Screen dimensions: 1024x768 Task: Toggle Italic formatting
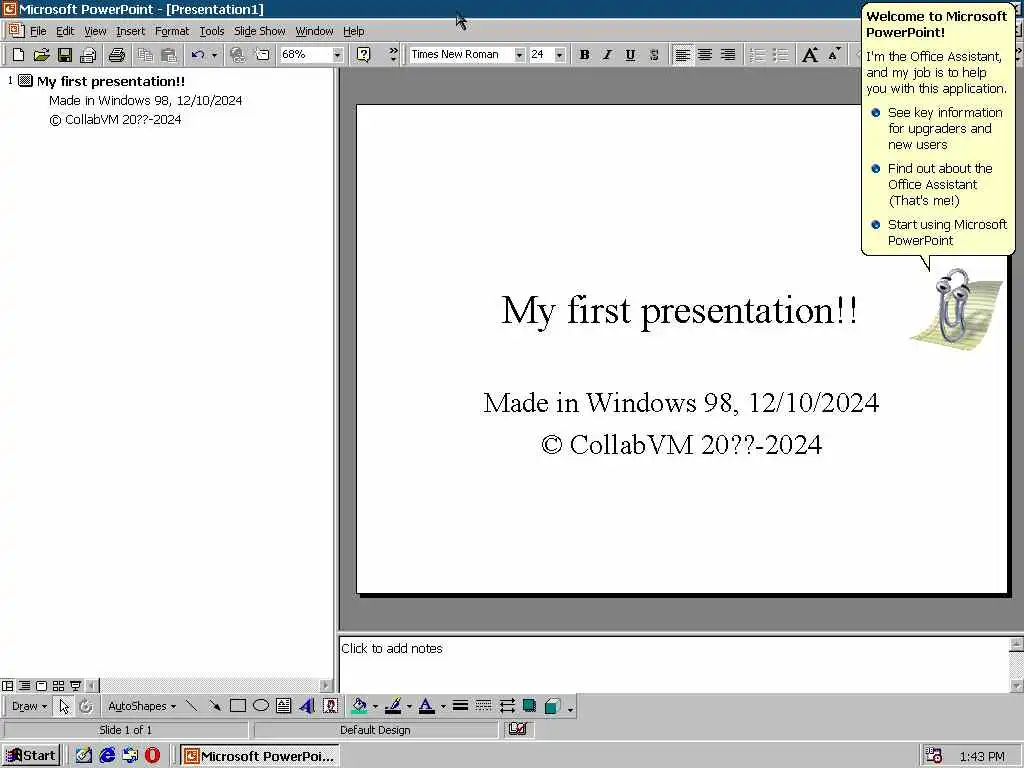[607, 55]
